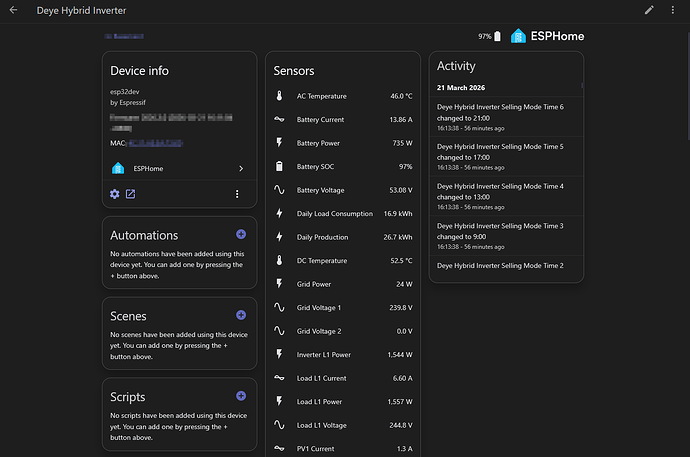This screenshot has width=690, height=457.
Task: Visit device via open-external icon
Action: pyautogui.click(x=130, y=194)
